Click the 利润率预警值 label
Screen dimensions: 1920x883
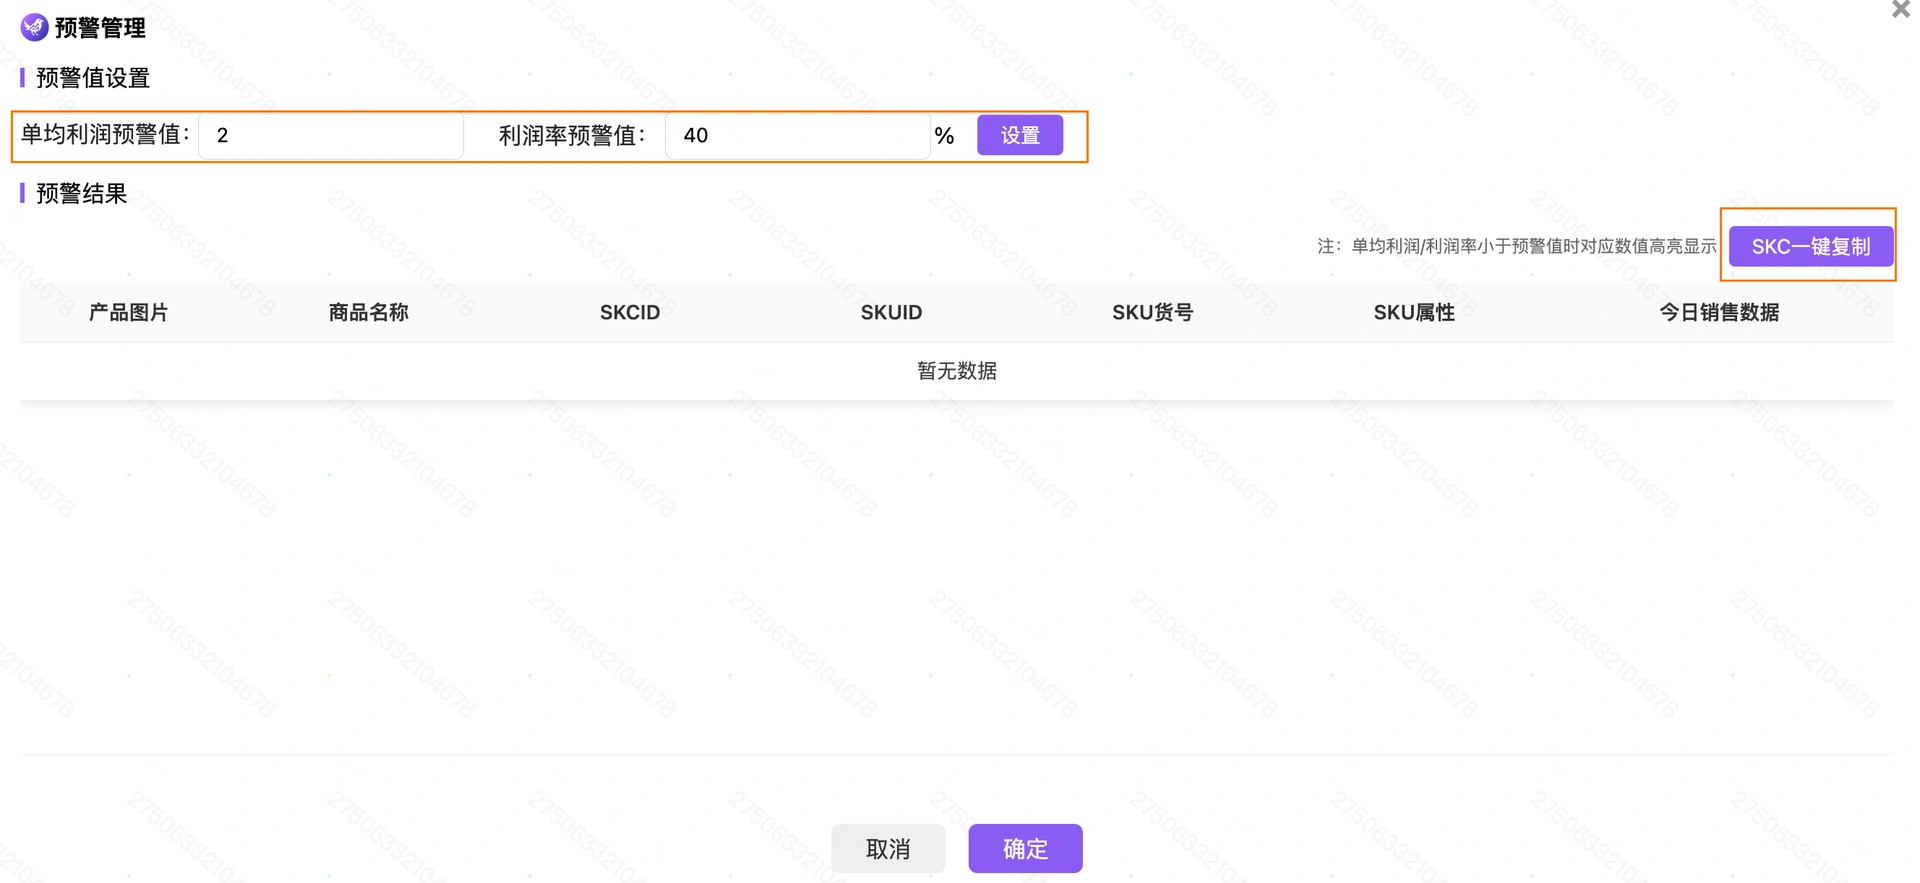point(572,135)
